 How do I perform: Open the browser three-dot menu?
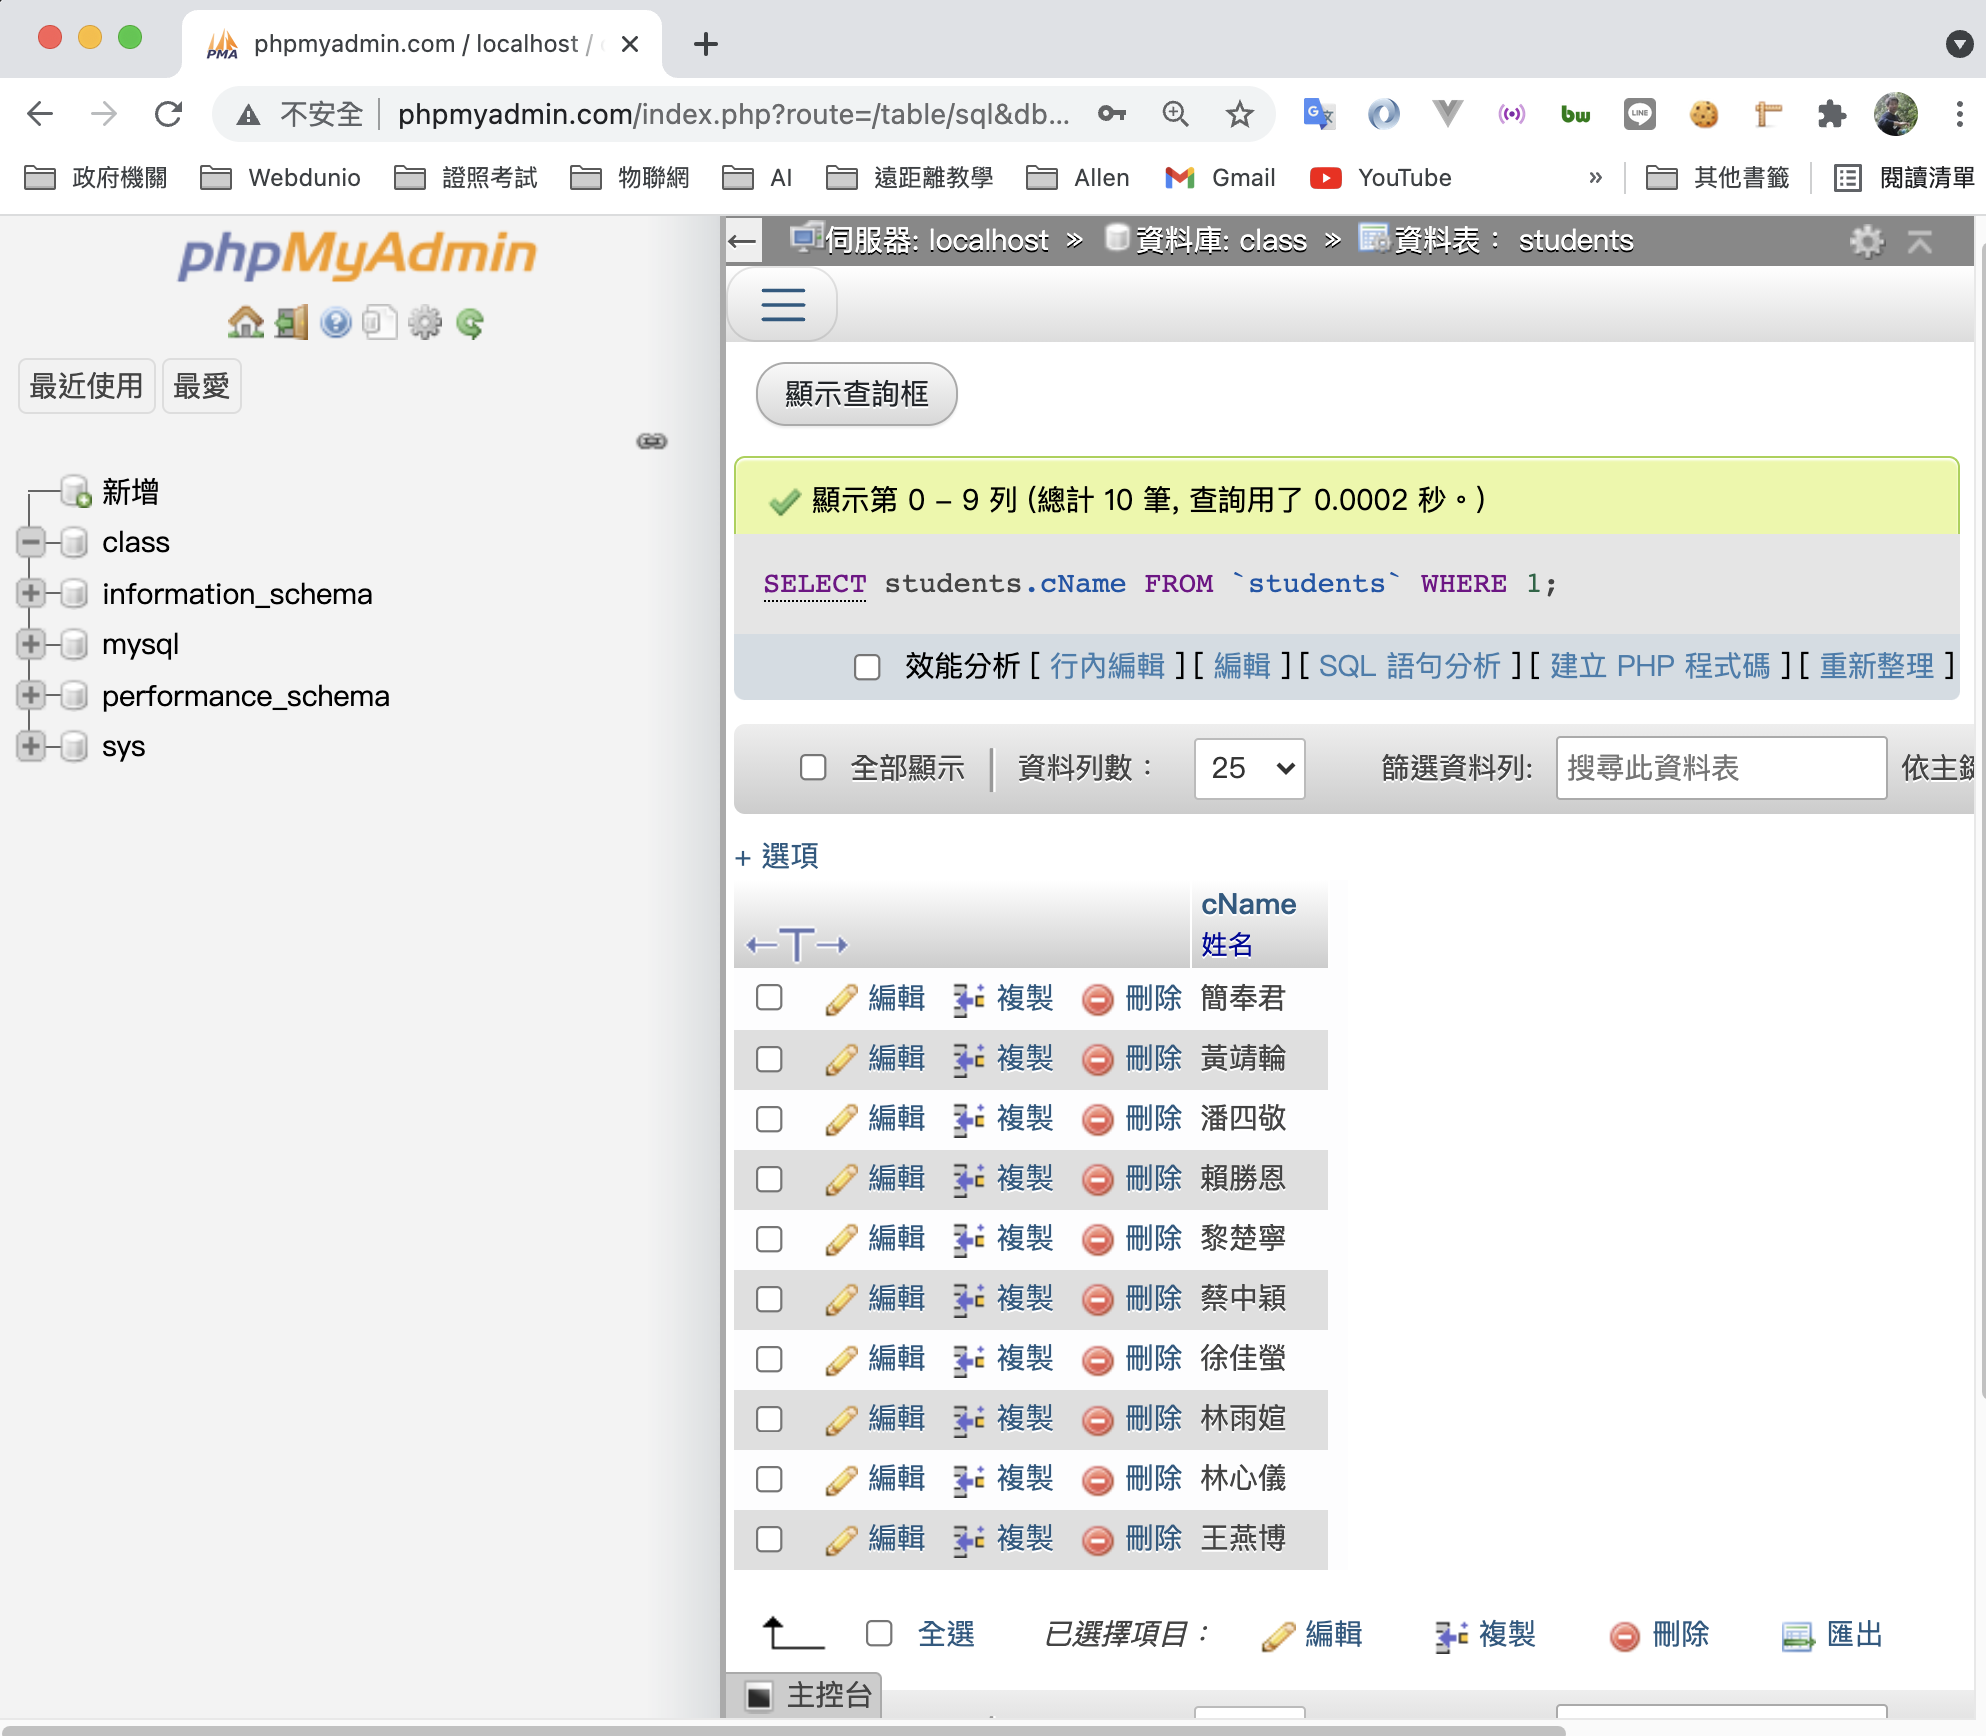point(1959,114)
